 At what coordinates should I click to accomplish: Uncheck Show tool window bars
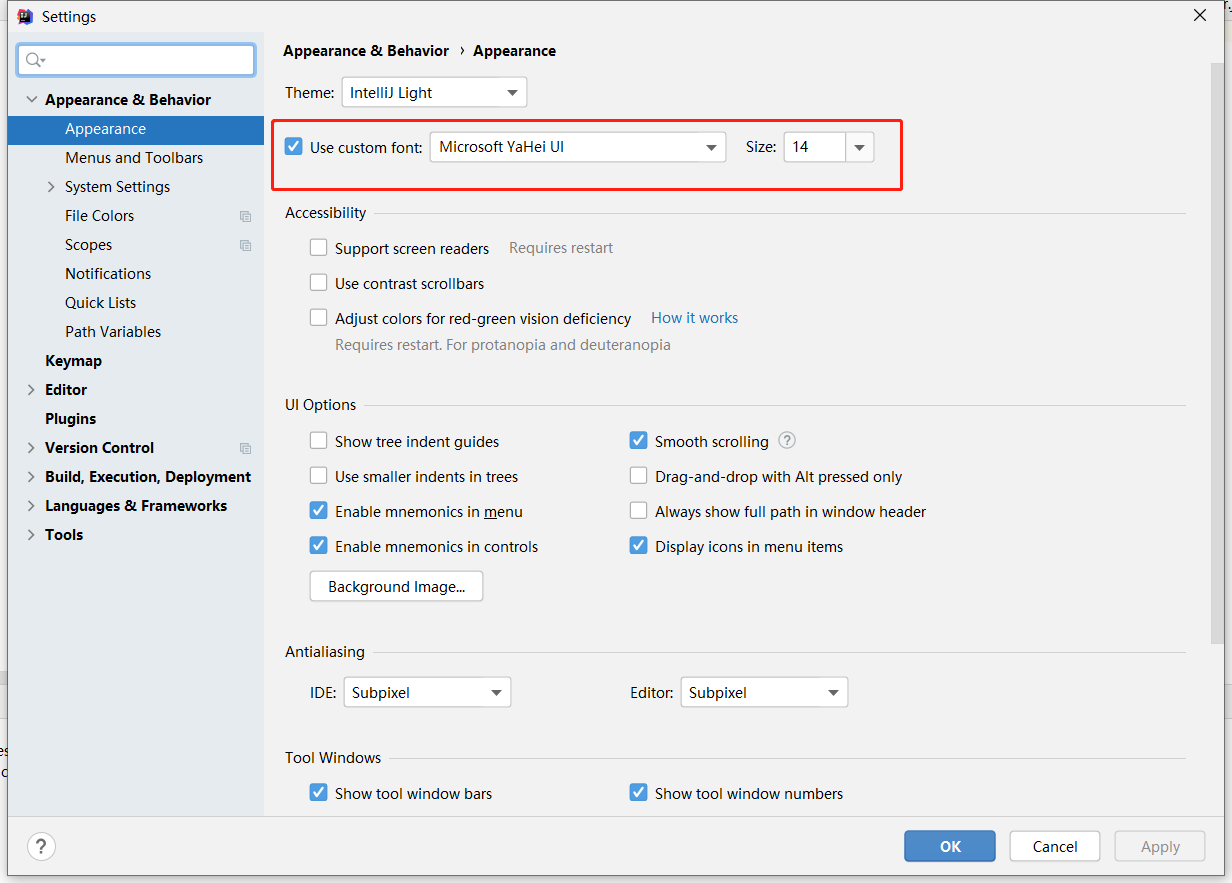tap(319, 793)
